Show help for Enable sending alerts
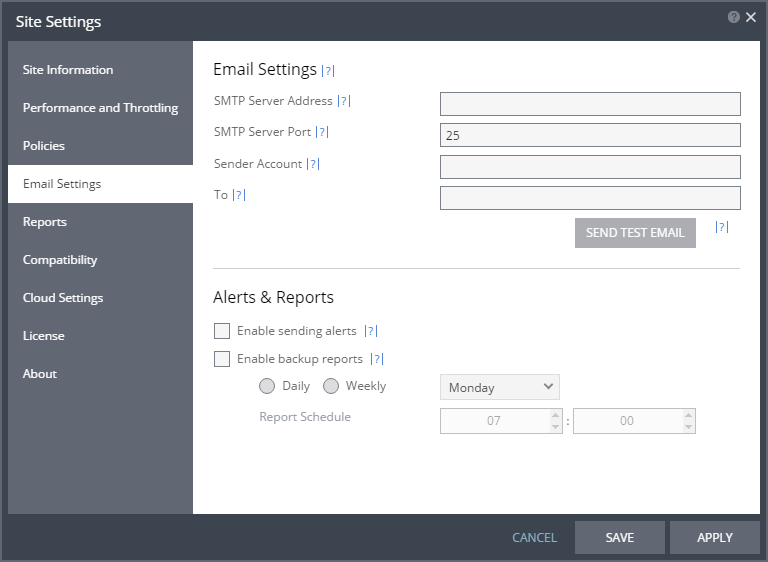The height and width of the screenshot is (562, 768). (x=371, y=331)
